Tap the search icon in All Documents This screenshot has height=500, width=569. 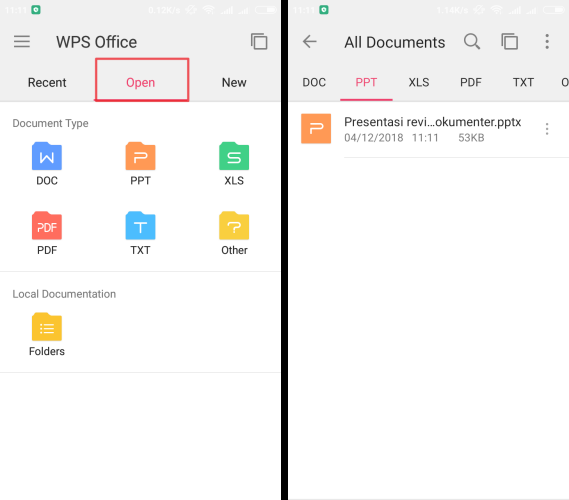[x=472, y=41]
